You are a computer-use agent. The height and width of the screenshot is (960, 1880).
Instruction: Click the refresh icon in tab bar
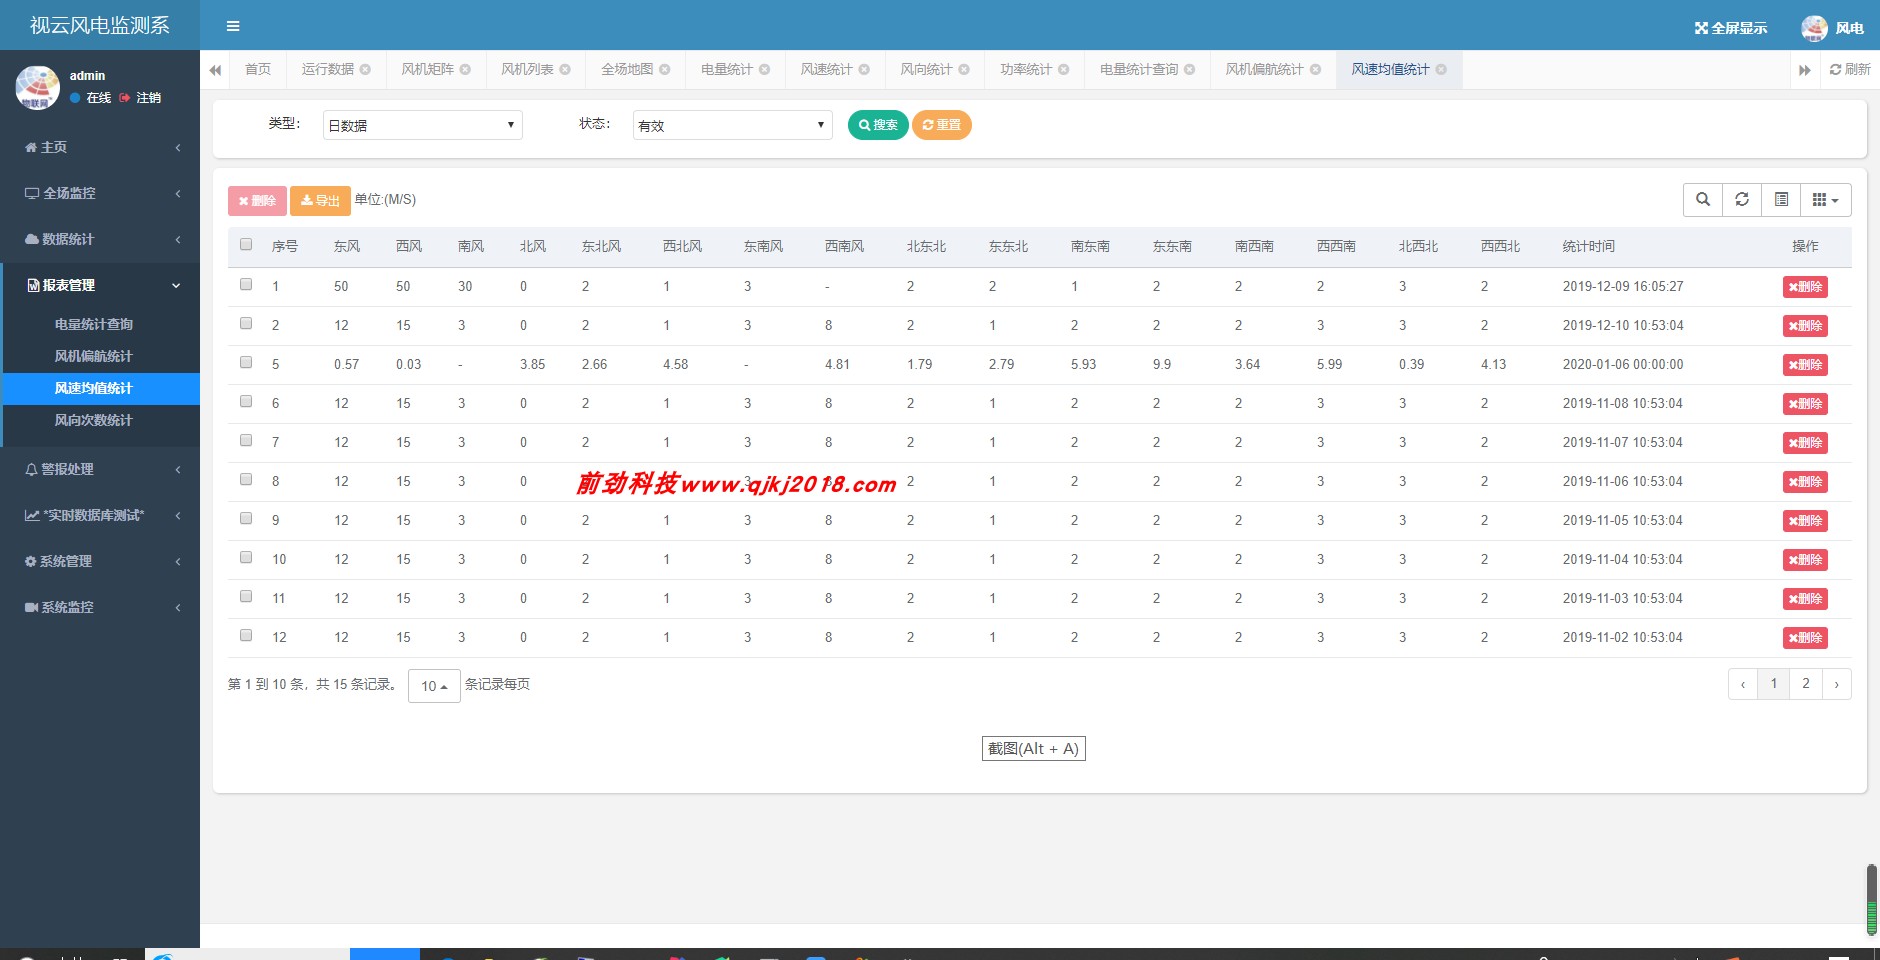1849,69
